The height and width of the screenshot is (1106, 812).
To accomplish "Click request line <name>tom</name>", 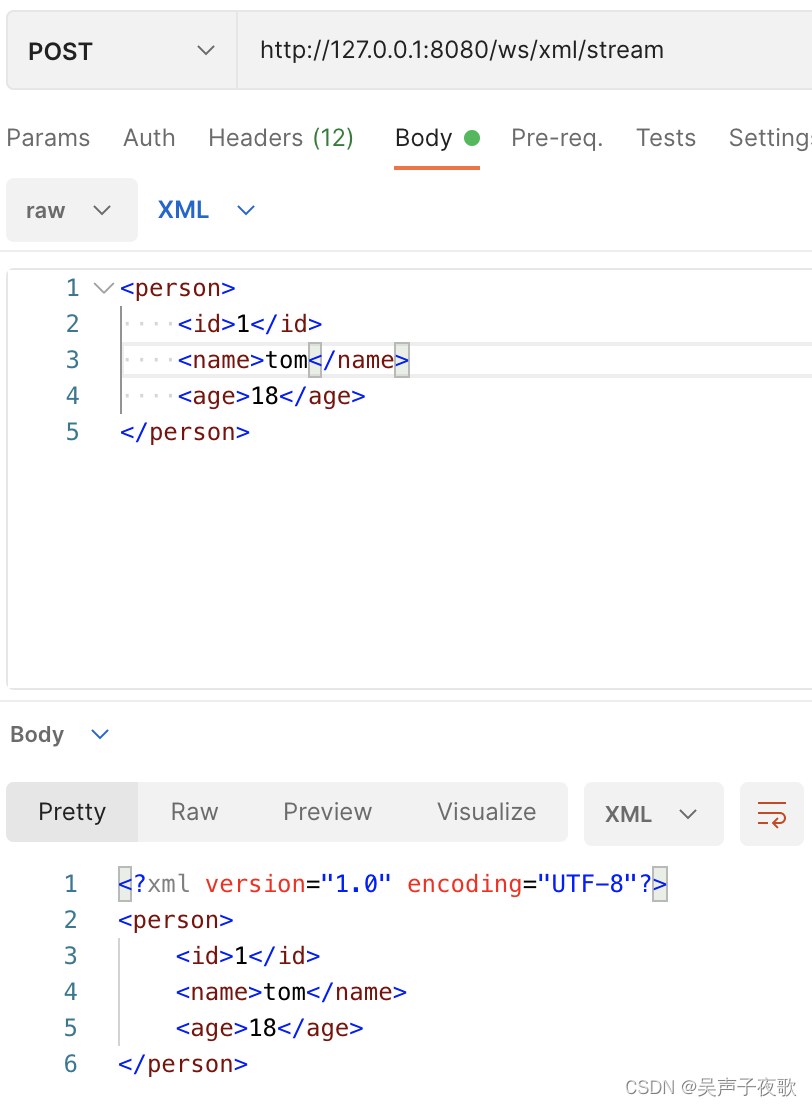I will pyautogui.click(x=293, y=360).
